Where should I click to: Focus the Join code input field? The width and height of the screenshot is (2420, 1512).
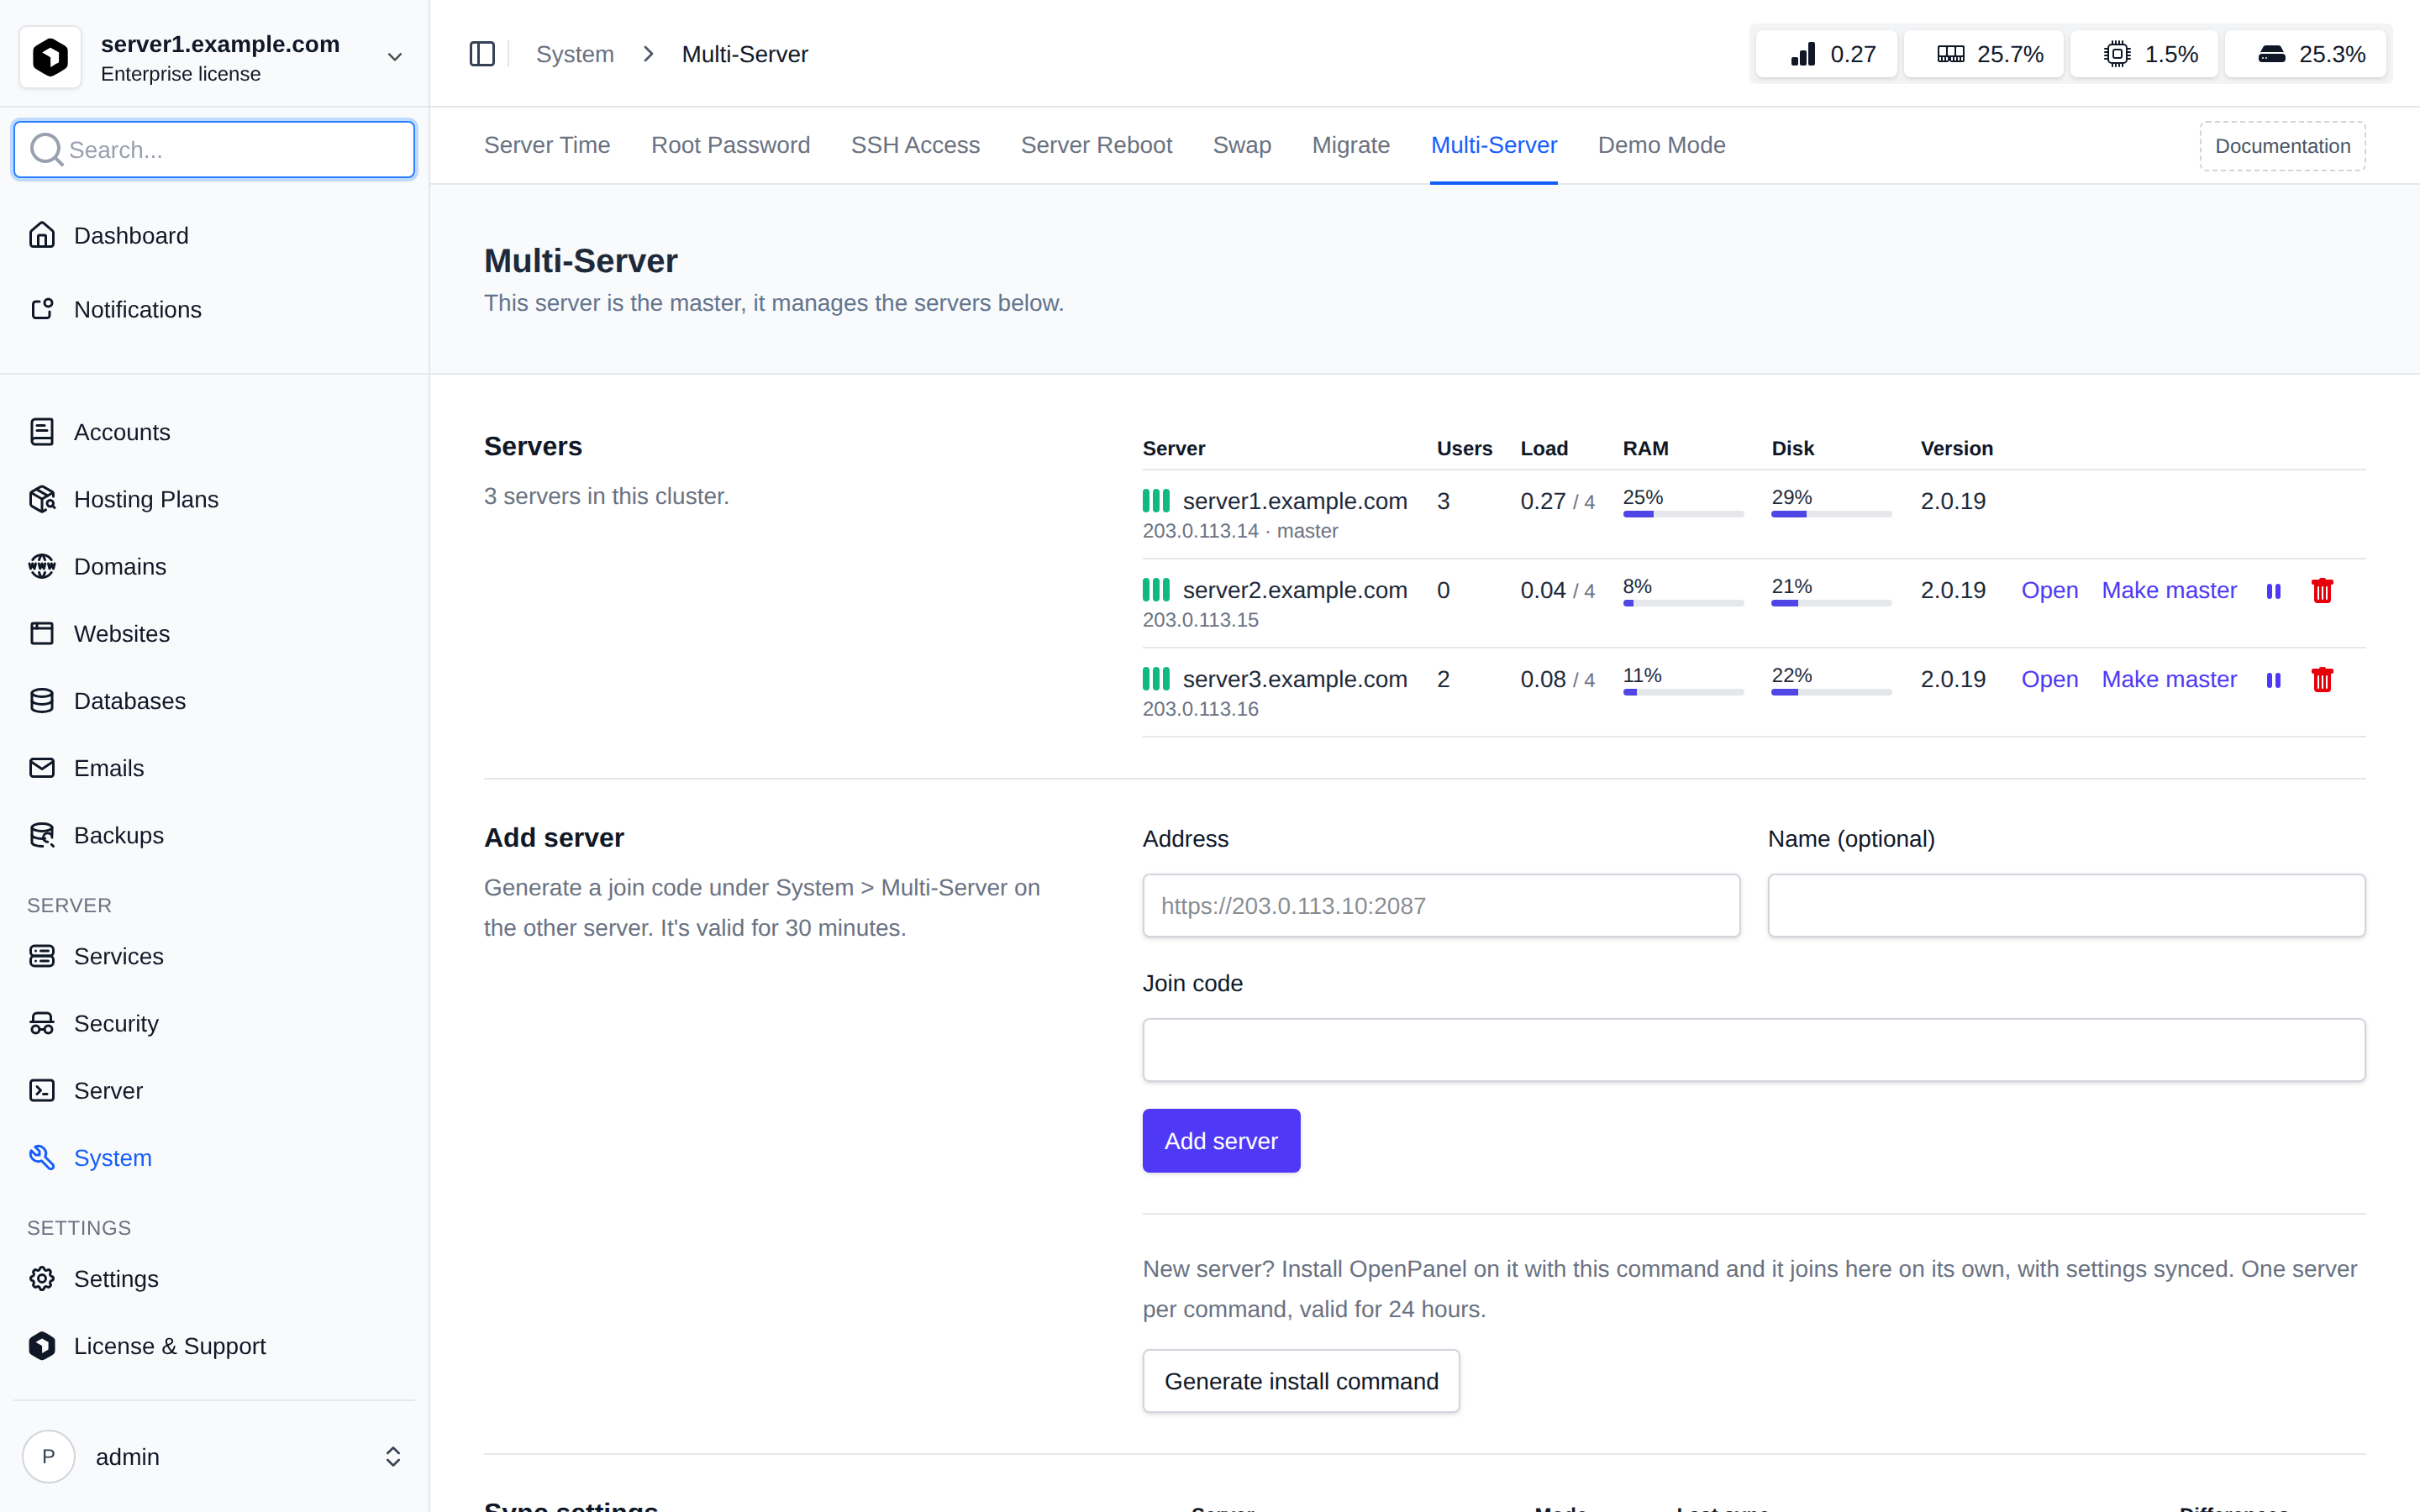click(1754, 1050)
